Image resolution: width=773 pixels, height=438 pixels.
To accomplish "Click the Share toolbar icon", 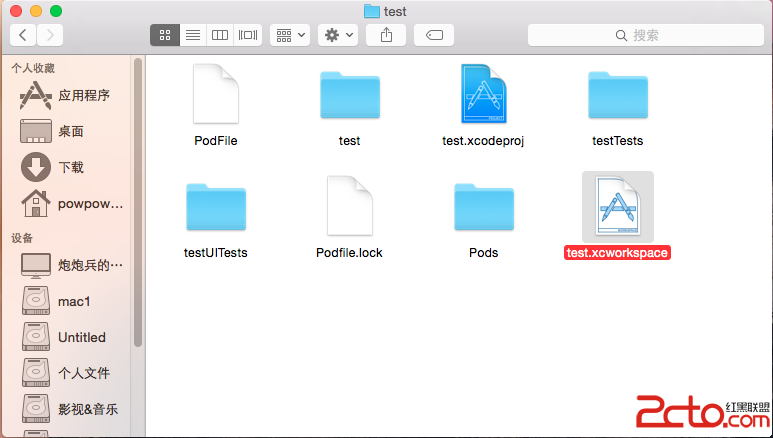I will 386,35.
